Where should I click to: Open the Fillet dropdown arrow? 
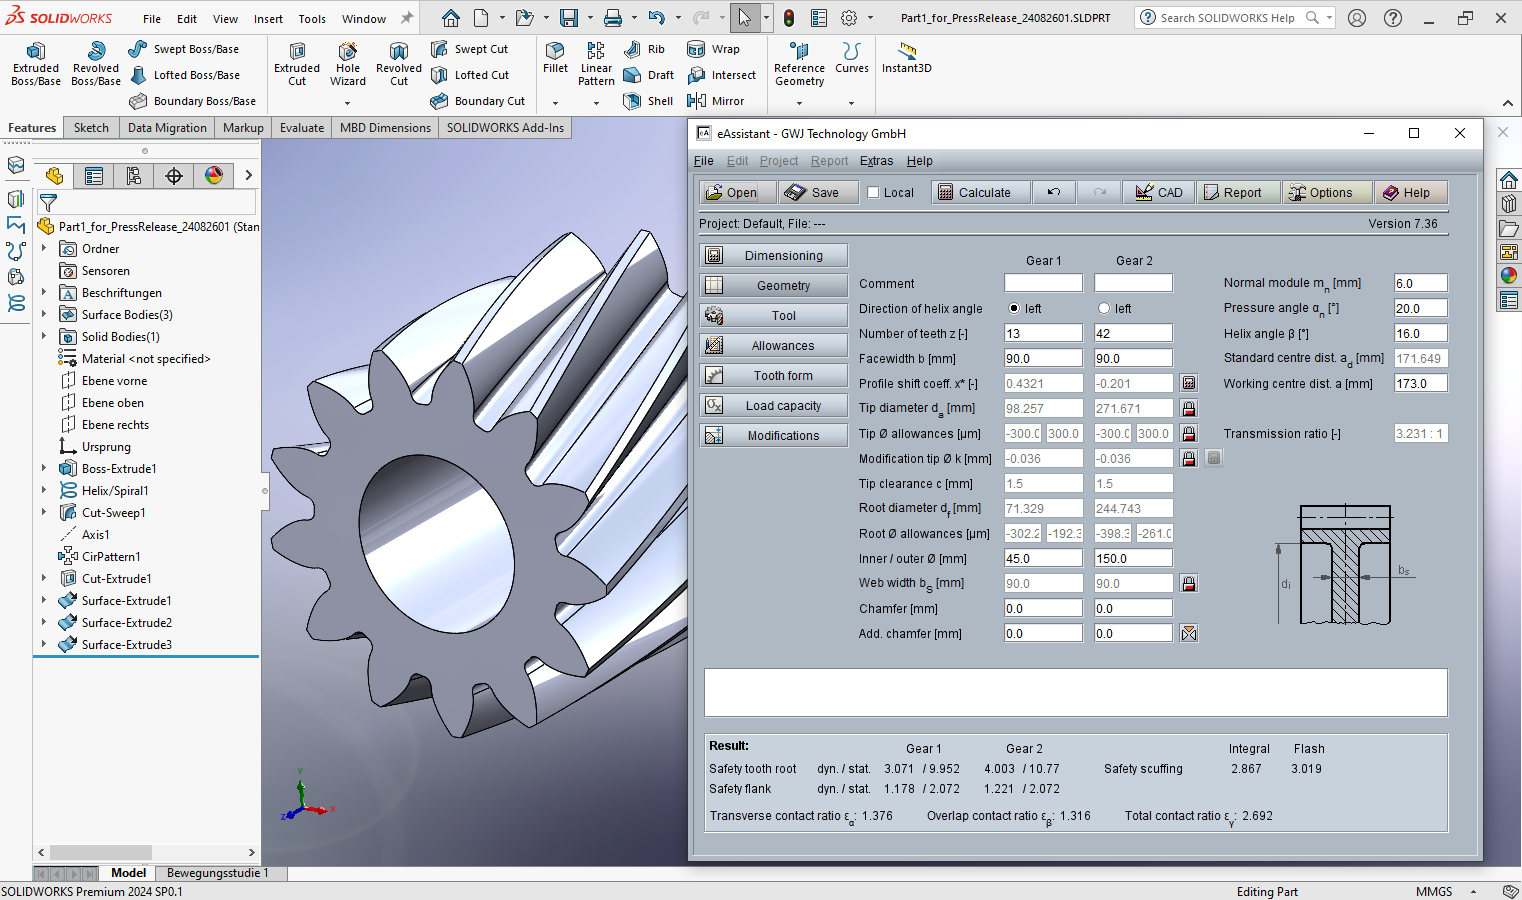[x=555, y=103]
